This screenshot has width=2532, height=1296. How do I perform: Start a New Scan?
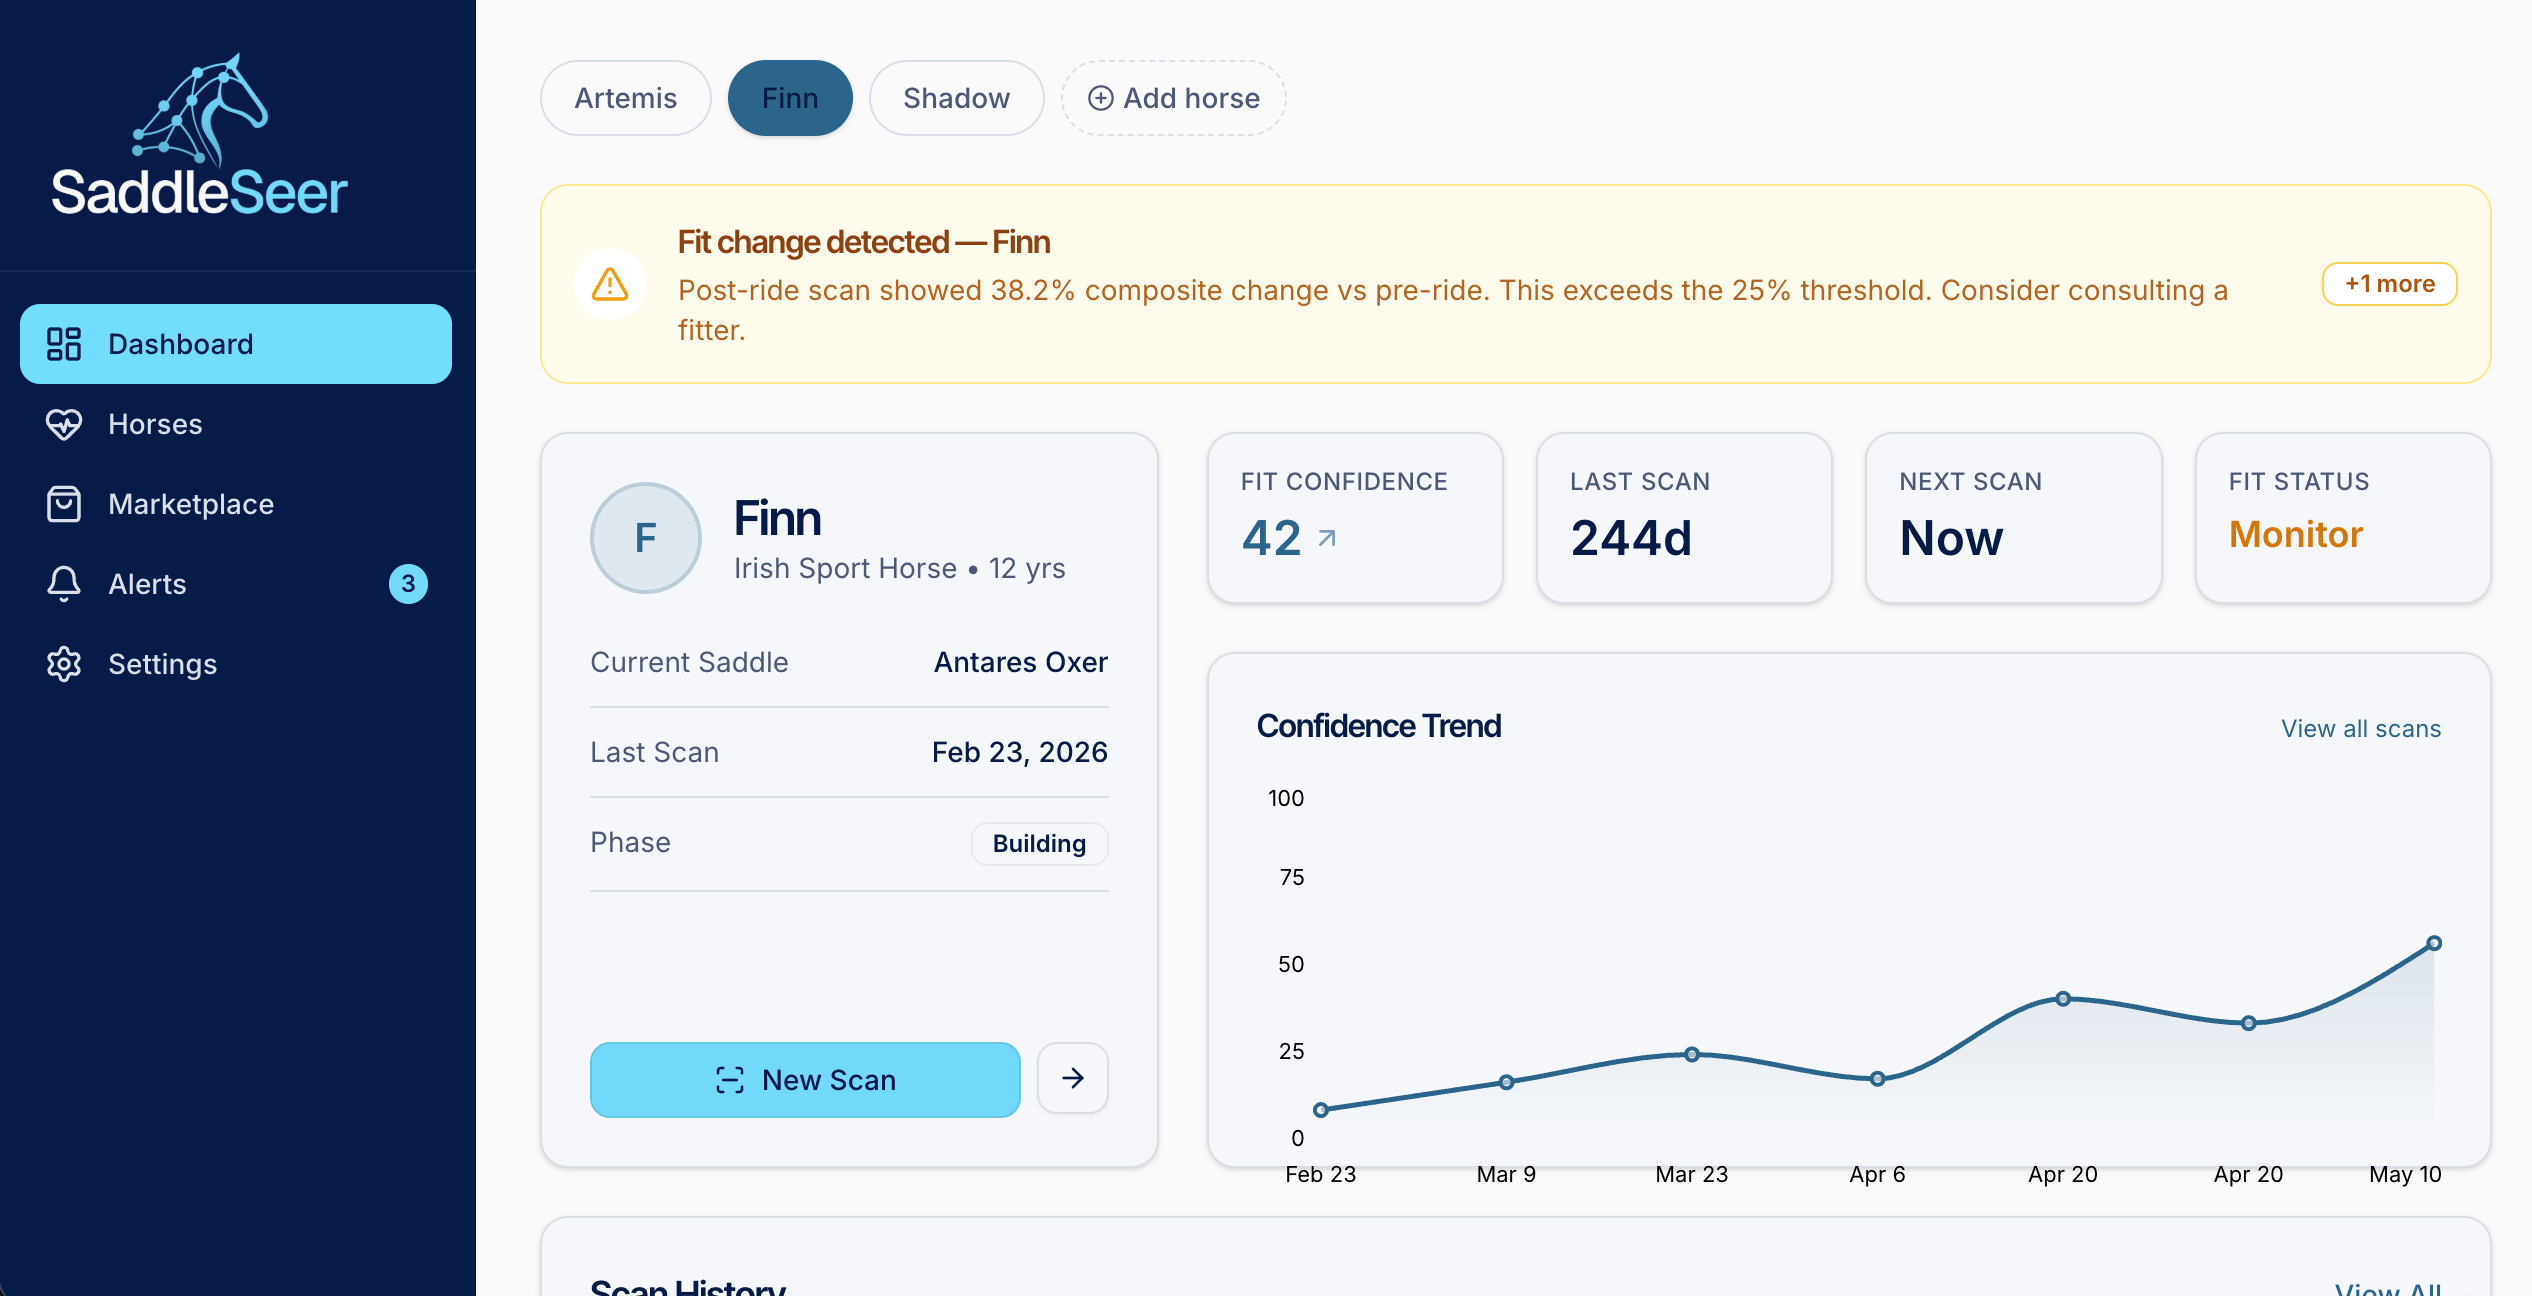pos(806,1080)
